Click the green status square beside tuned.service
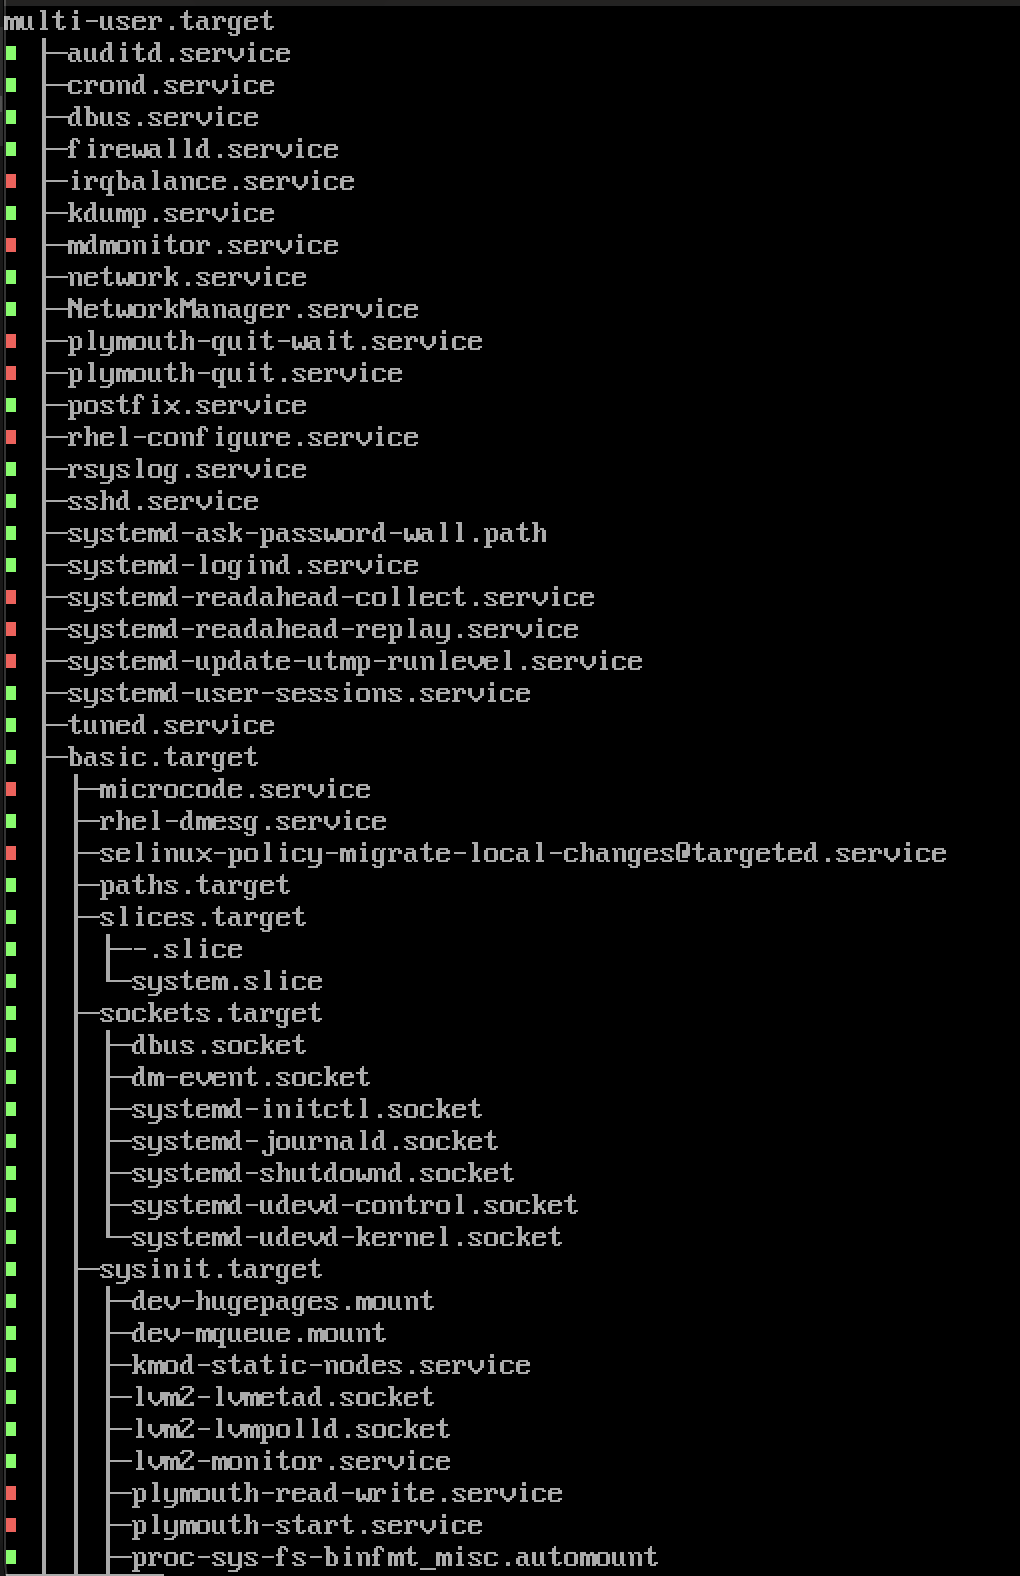The width and height of the screenshot is (1020, 1576). (x=11, y=726)
